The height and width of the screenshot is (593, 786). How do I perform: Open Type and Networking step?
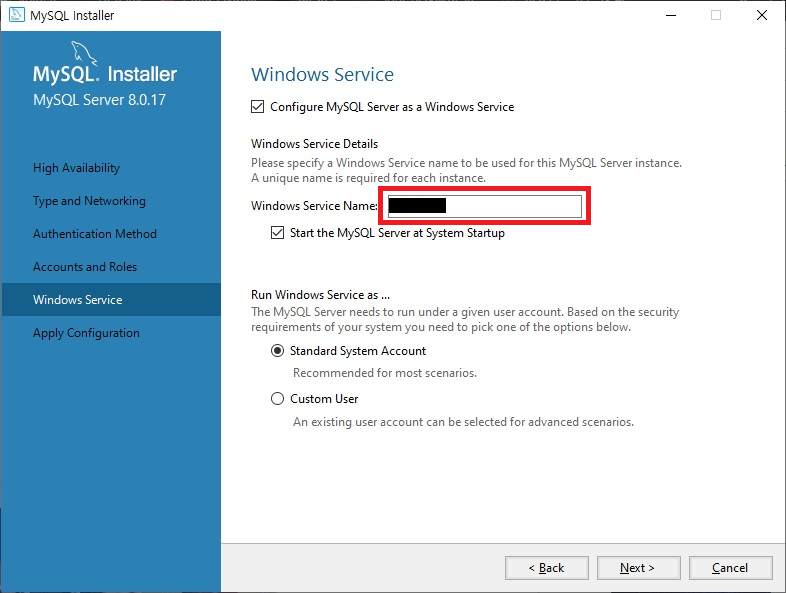(89, 201)
